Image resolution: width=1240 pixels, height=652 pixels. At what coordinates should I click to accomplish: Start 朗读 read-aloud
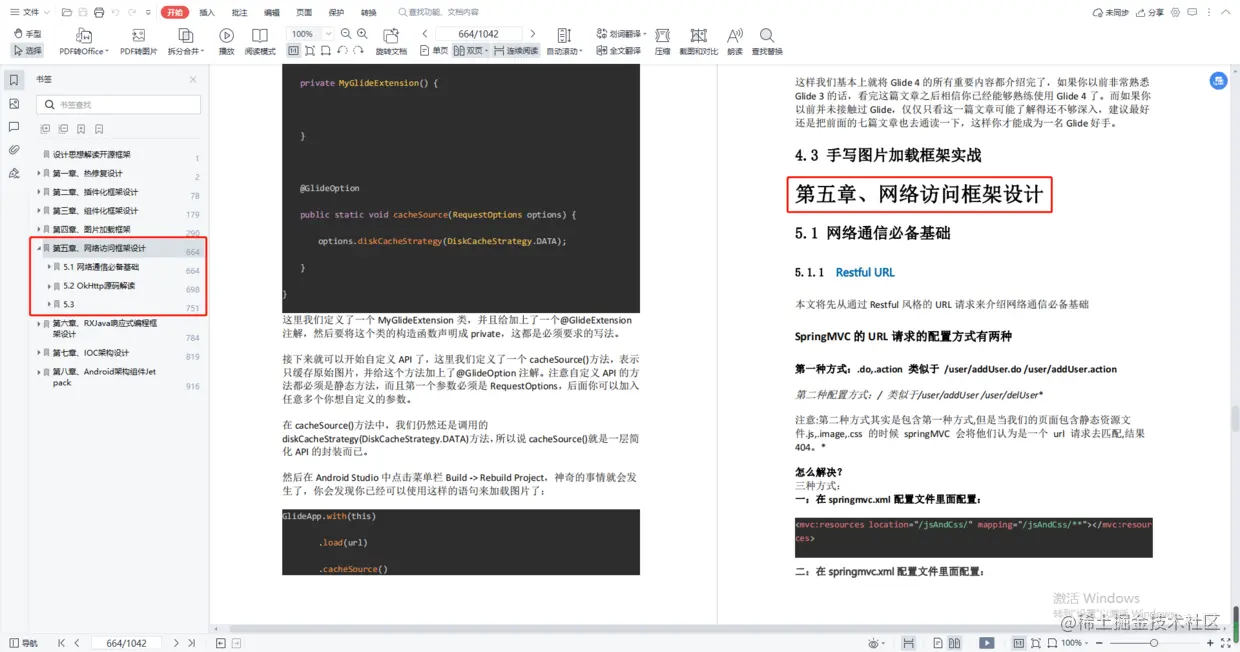click(x=735, y=42)
